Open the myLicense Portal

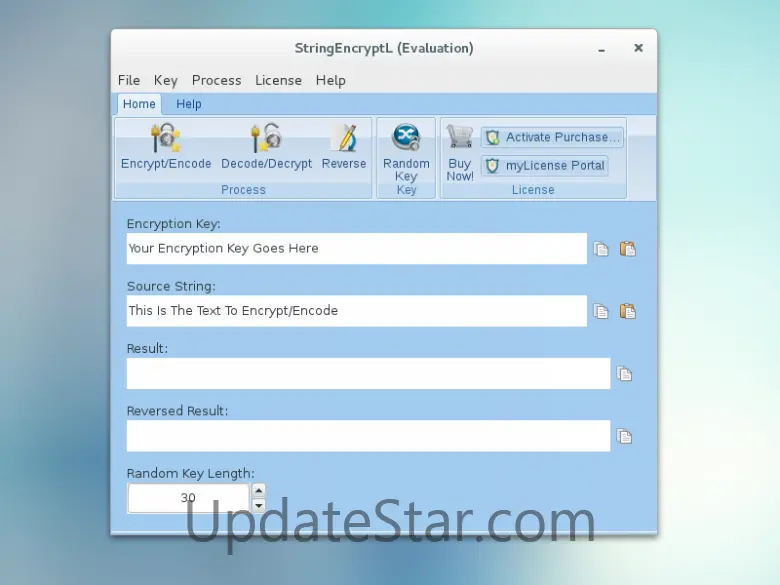(x=545, y=166)
